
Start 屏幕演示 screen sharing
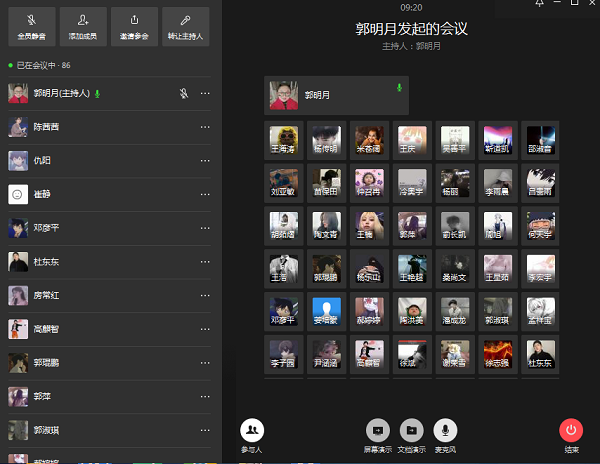point(378,431)
